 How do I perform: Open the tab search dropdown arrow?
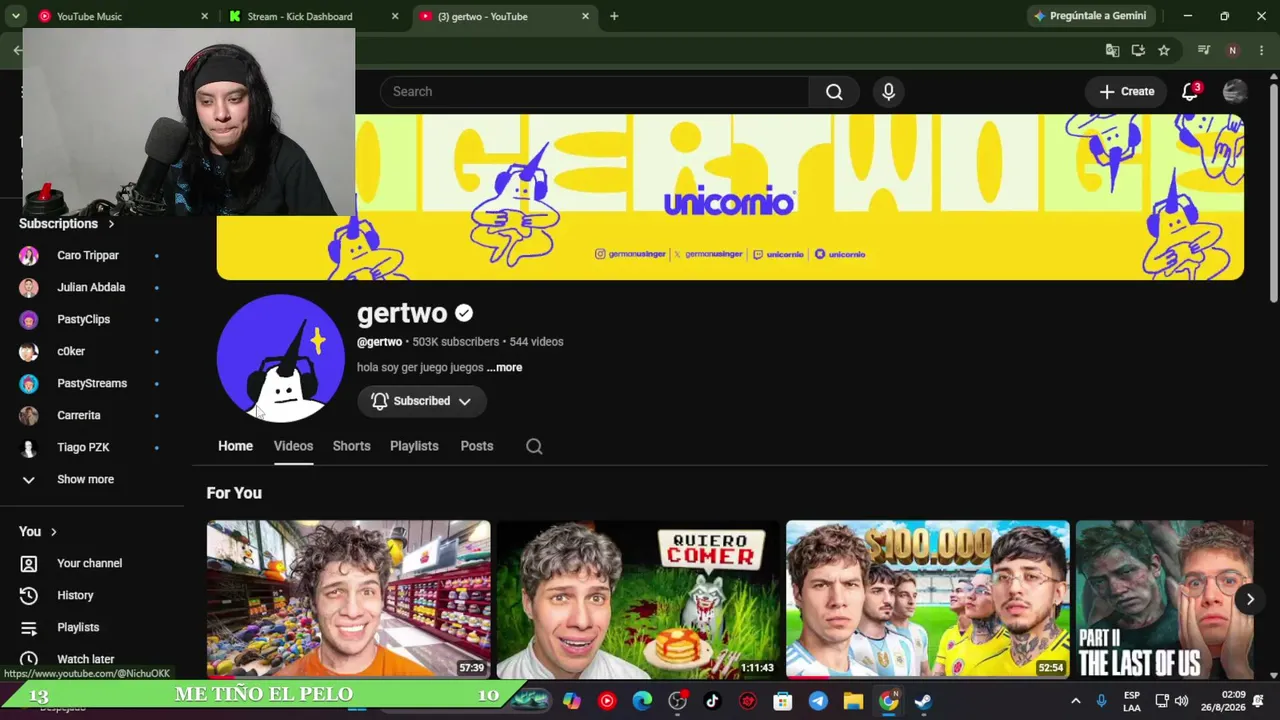click(x=15, y=16)
